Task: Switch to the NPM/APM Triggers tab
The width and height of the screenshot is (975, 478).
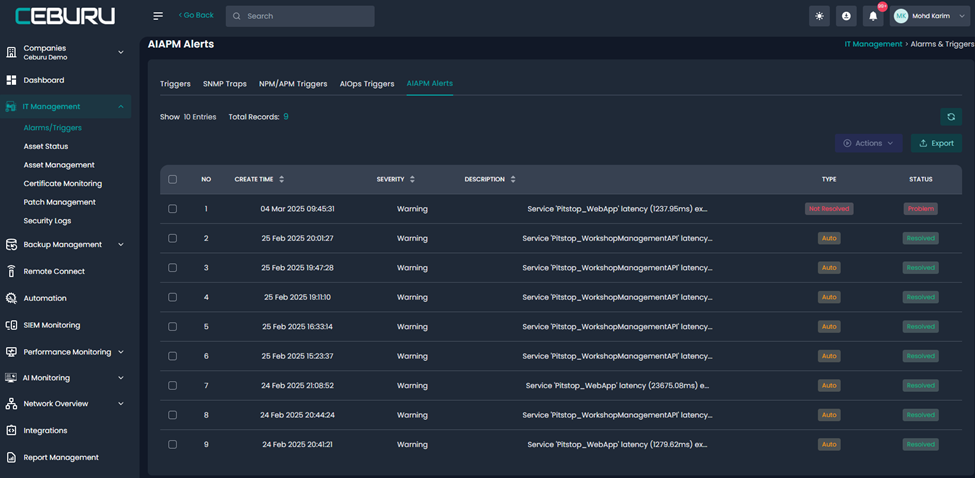Action: coord(293,84)
